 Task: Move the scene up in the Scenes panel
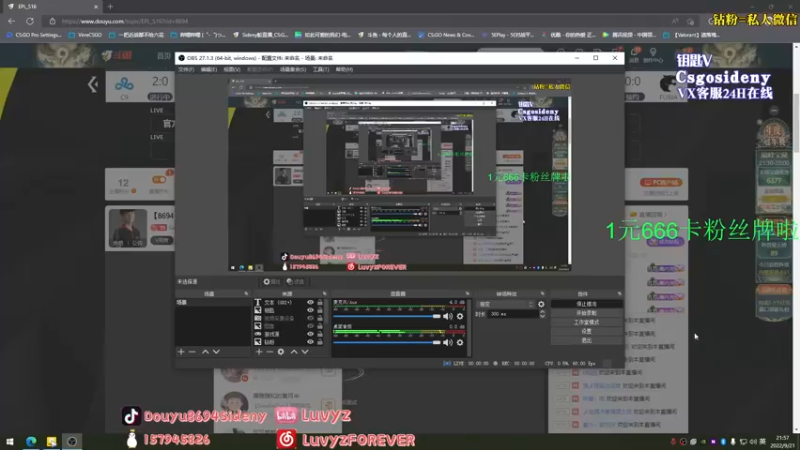tap(205, 352)
